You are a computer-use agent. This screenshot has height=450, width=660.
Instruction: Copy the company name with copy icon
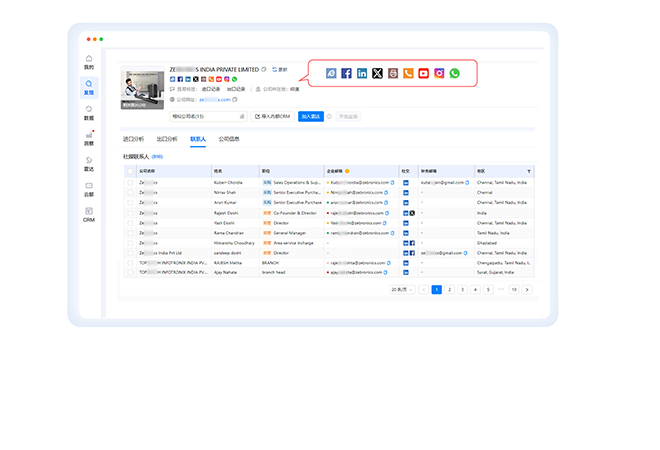tap(264, 69)
